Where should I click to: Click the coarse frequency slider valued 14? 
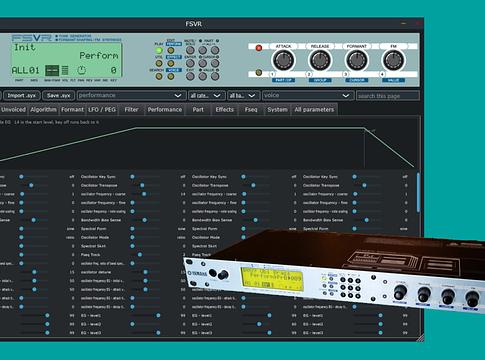coord(145,194)
